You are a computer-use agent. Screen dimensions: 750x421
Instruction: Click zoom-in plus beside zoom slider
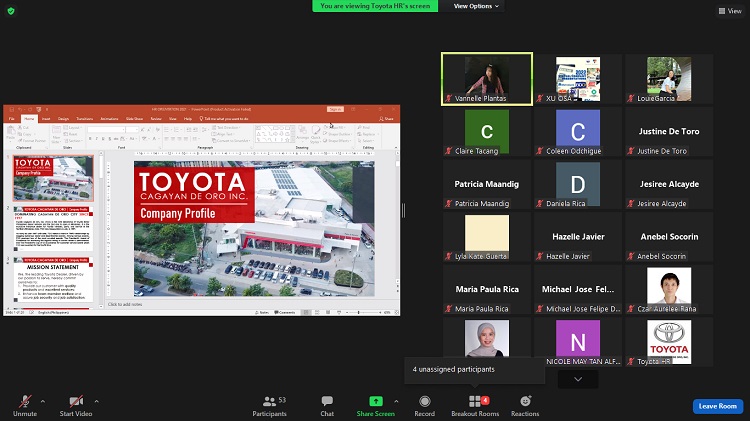pos(381,312)
